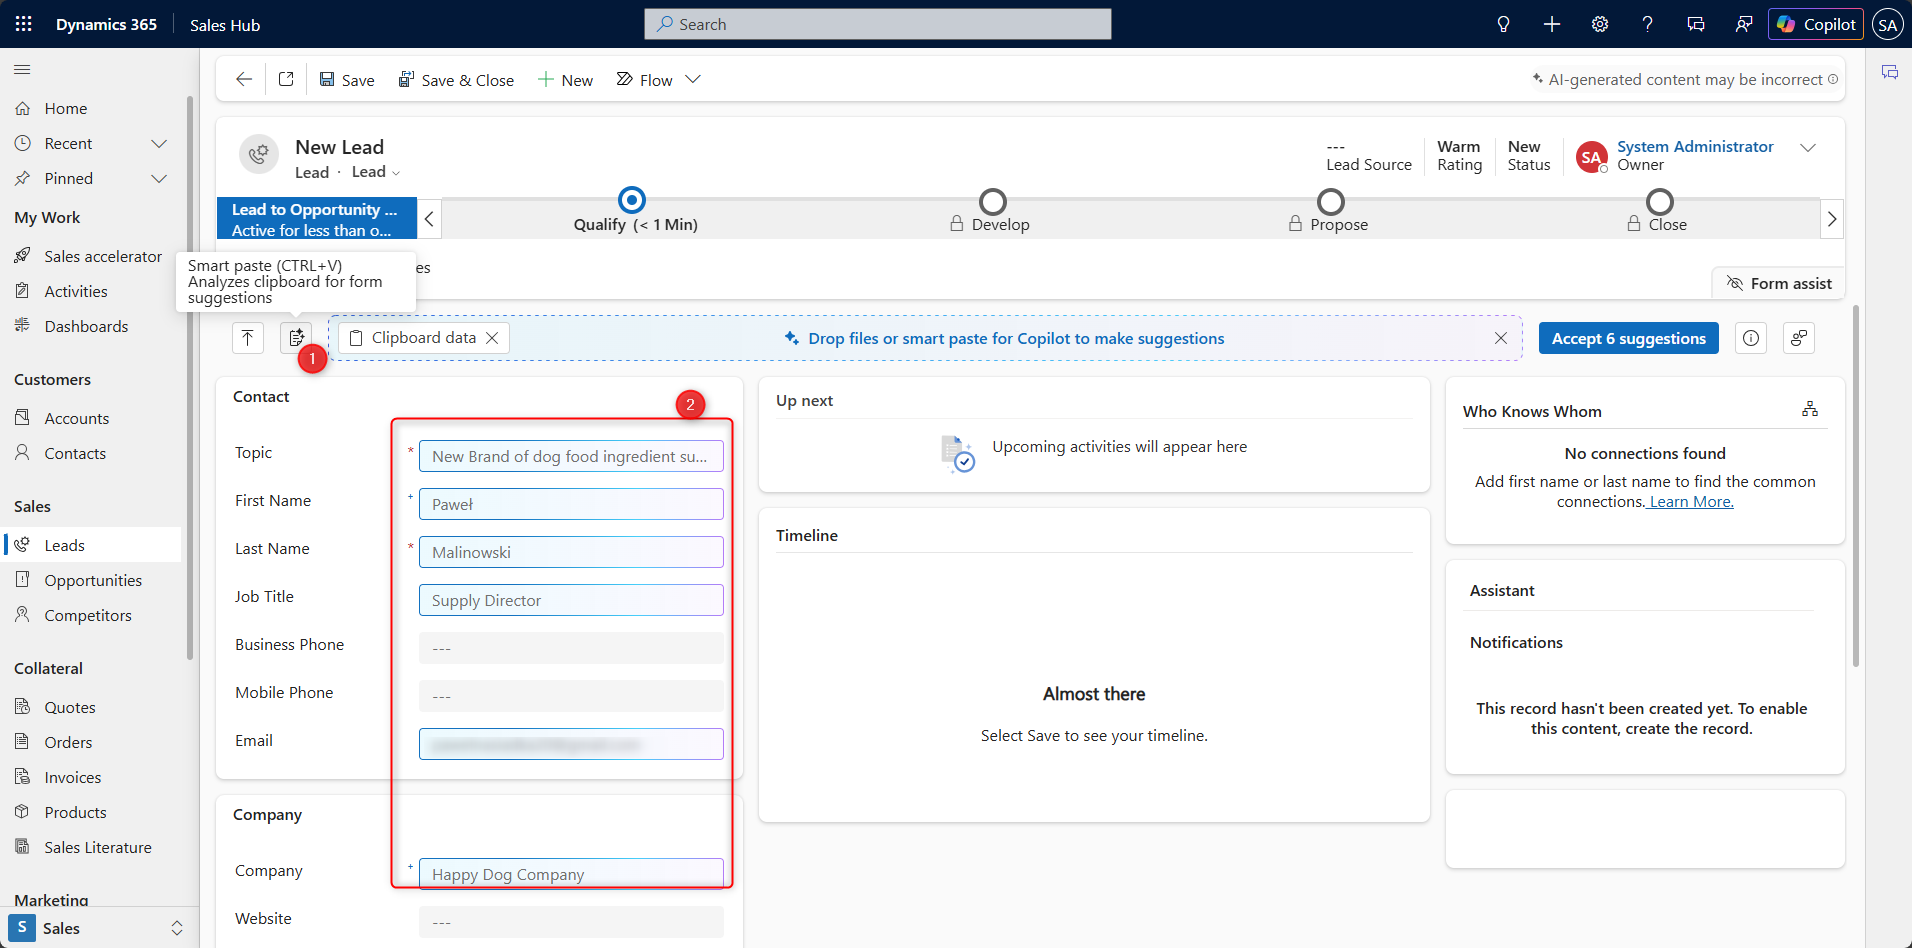Open Opportunities in the sidebar

[93, 581]
